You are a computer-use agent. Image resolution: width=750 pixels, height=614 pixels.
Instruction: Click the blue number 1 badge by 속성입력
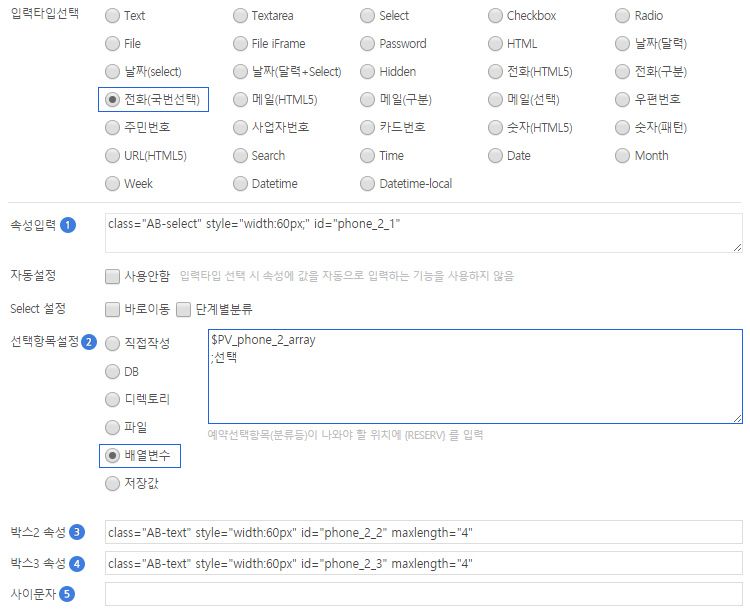pyautogui.click(x=68, y=225)
